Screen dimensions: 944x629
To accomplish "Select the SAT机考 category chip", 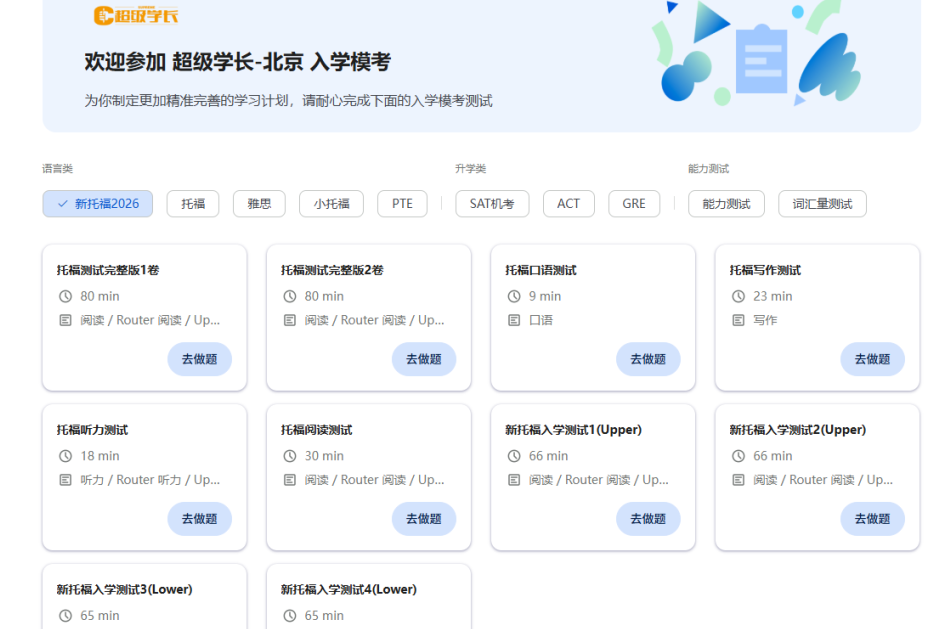I will [x=492, y=203].
